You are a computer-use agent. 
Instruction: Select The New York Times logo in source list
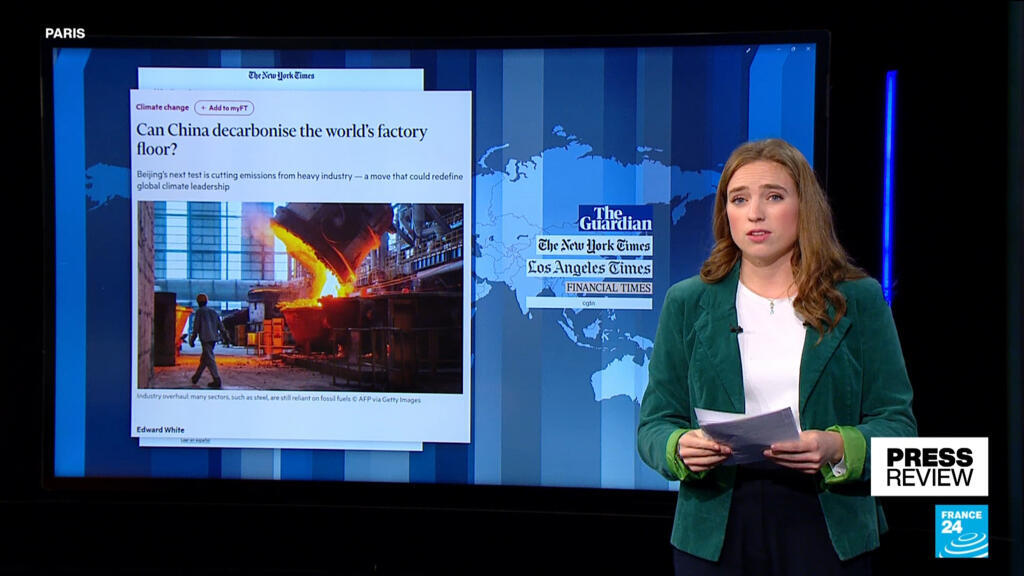click(x=594, y=245)
